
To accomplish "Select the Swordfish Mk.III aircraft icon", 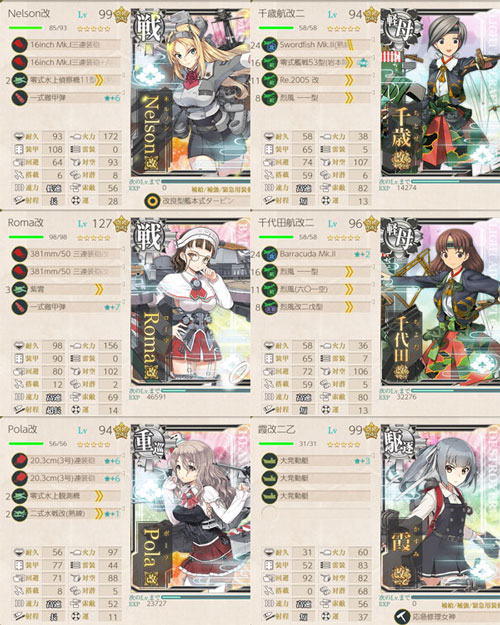I will (x=270, y=45).
